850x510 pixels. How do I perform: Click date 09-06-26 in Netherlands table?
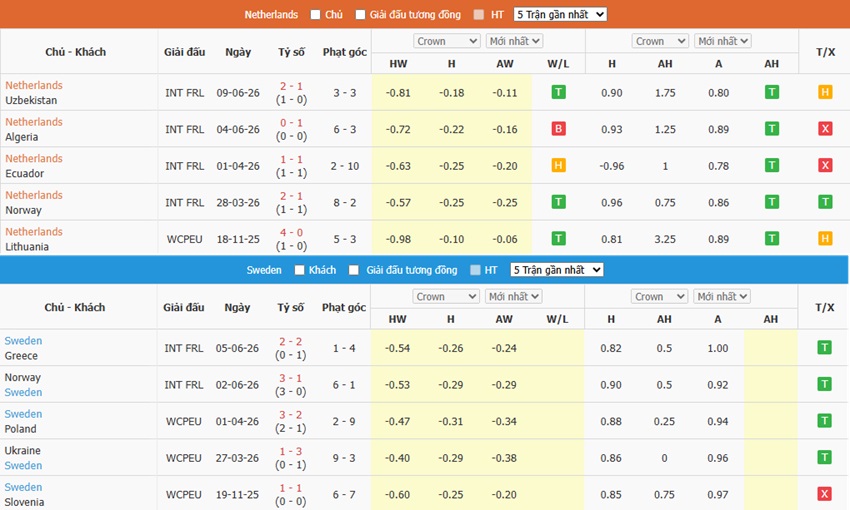click(238, 93)
